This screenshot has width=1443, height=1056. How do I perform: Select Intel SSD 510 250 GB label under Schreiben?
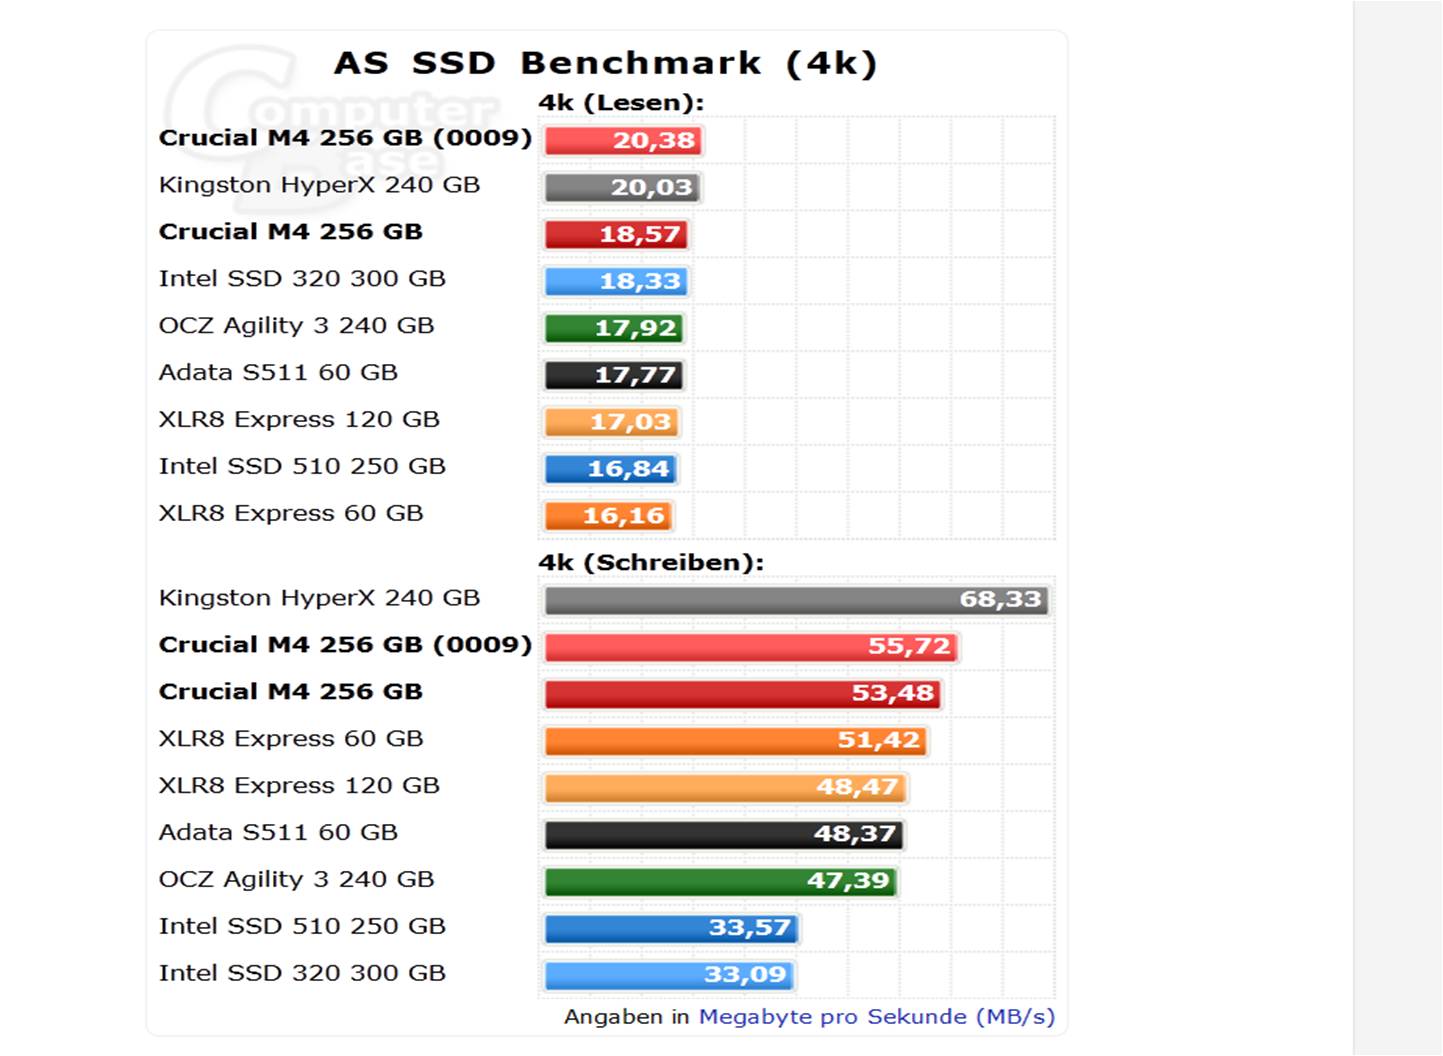(302, 928)
